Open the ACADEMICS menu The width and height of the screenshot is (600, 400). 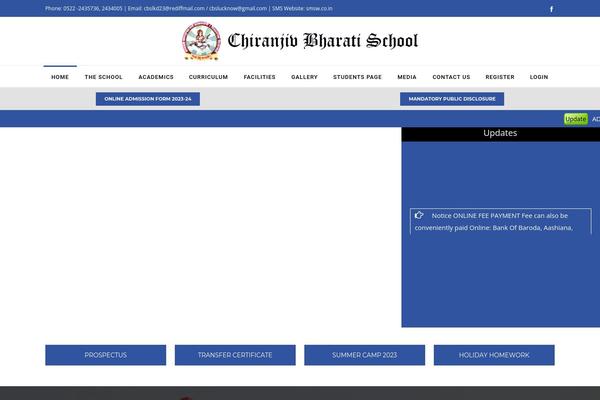point(156,77)
